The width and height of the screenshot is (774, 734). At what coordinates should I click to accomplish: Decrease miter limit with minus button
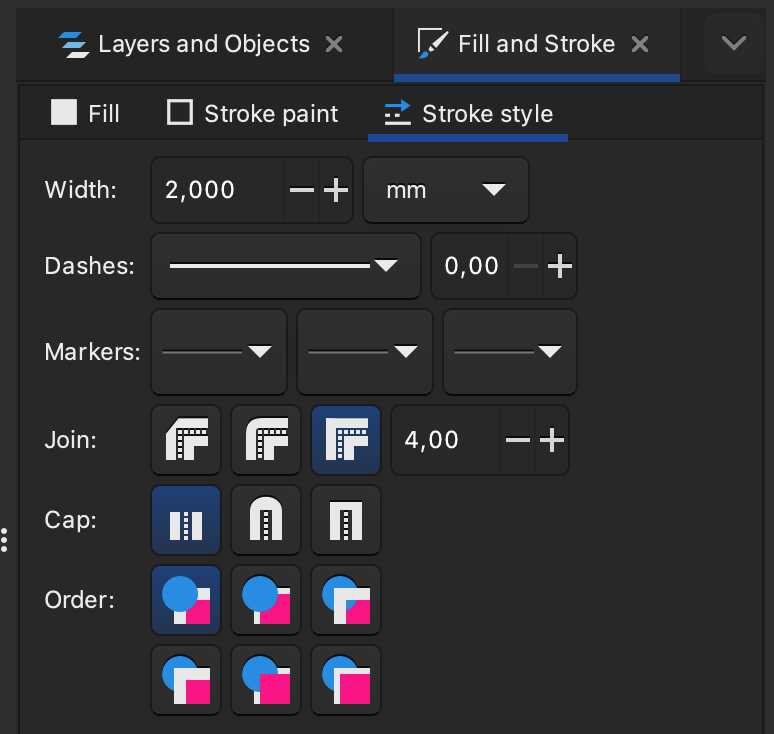pyautogui.click(x=517, y=440)
